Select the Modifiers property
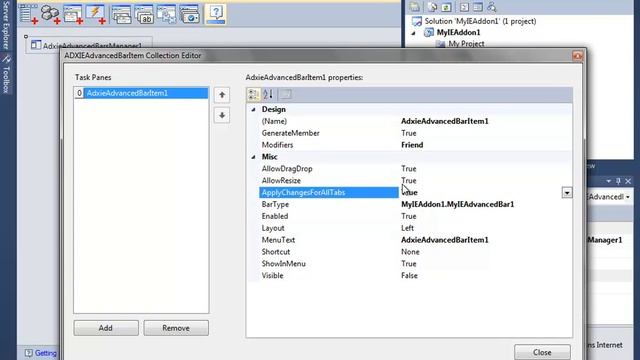Image resolution: width=640 pixels, height=360 pixels. tap(278, 145)
